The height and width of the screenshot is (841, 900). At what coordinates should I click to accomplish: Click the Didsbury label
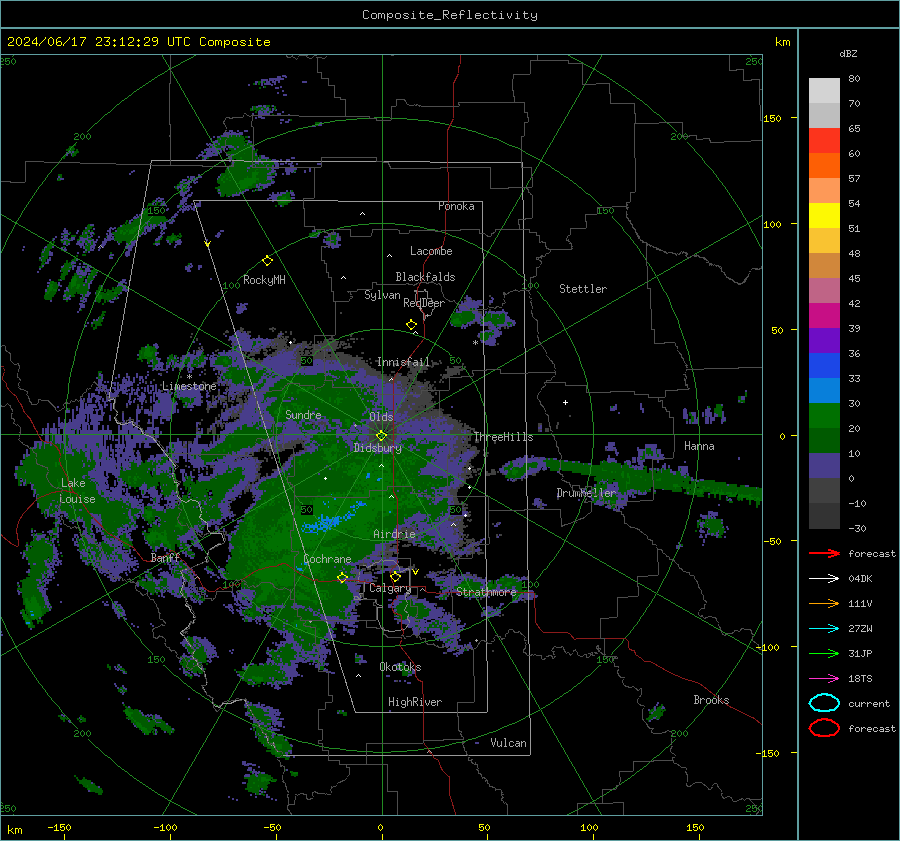point(378,448)
